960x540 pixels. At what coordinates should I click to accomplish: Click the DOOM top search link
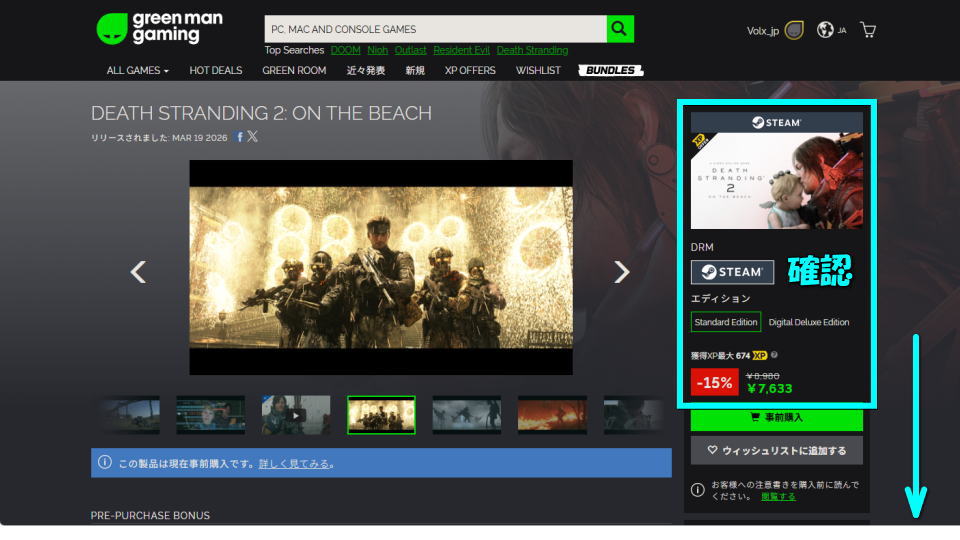[345, 50]
